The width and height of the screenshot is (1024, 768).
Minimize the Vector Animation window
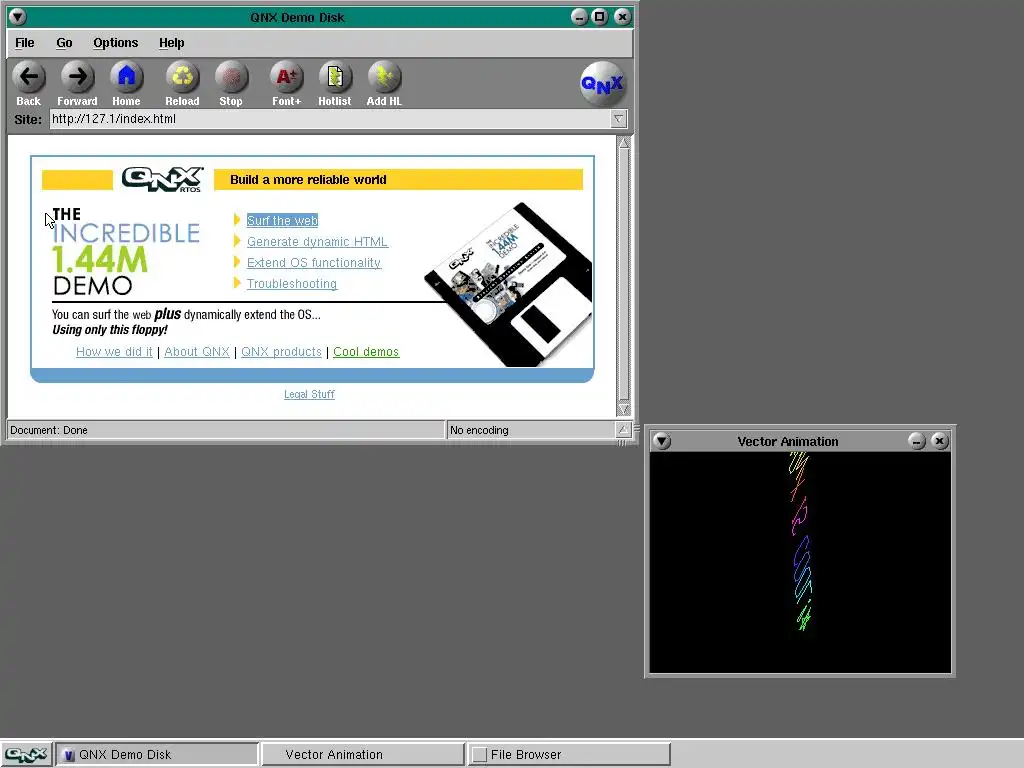click(917, 441)
